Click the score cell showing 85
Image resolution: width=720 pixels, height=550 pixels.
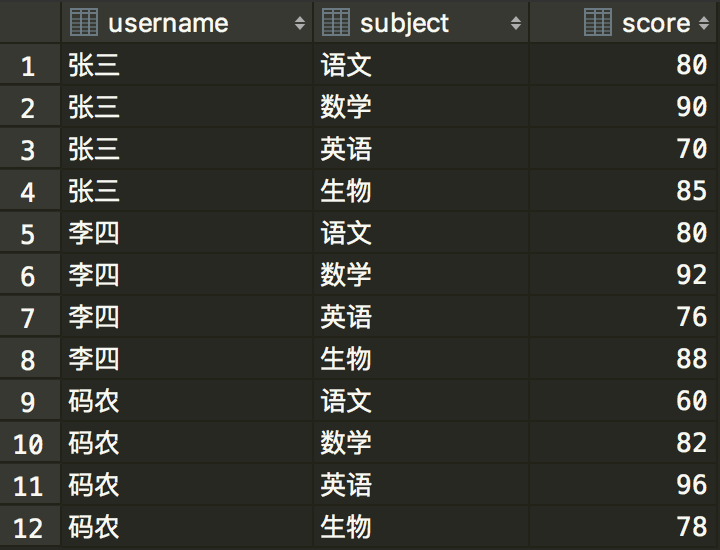(622, 191)
